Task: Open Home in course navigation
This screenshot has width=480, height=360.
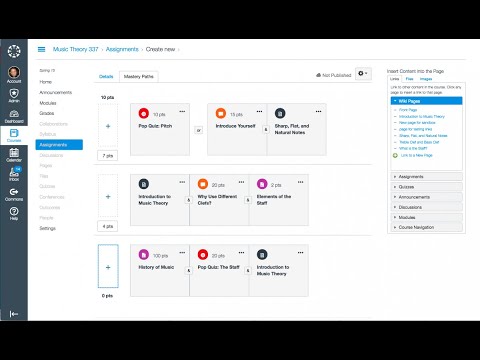Action: tap(46, 82)
